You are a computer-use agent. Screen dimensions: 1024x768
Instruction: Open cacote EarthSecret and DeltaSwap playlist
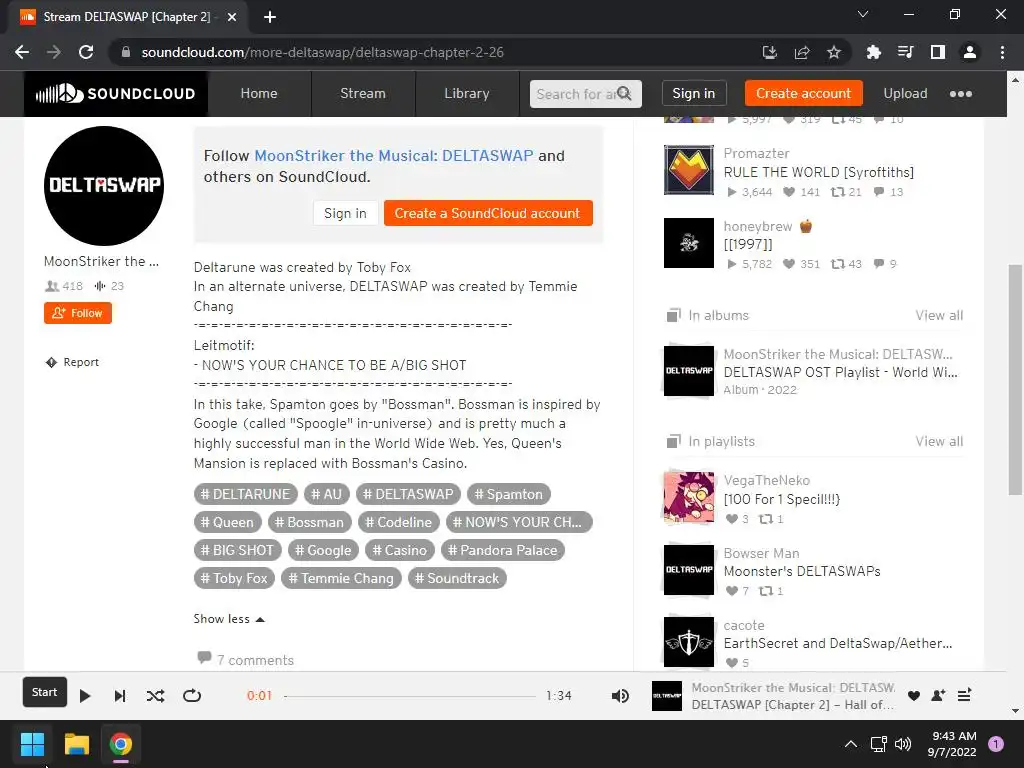click(x=838, y=643)
